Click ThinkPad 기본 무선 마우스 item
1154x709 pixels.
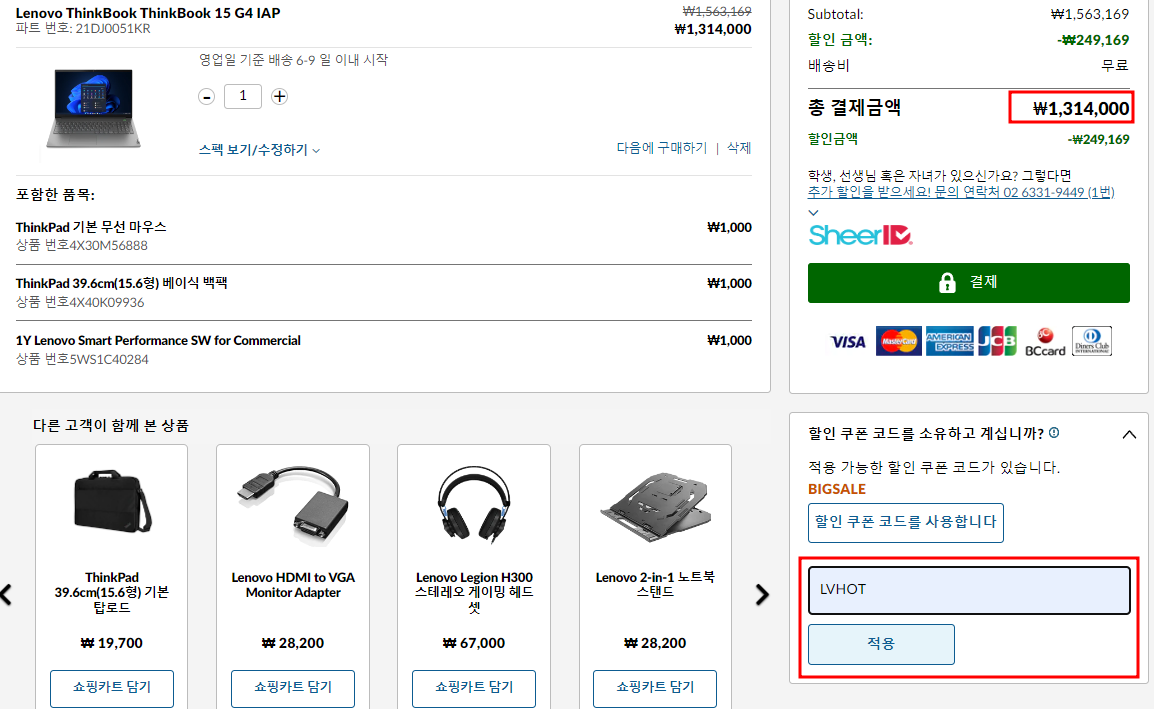click(91, 227)
